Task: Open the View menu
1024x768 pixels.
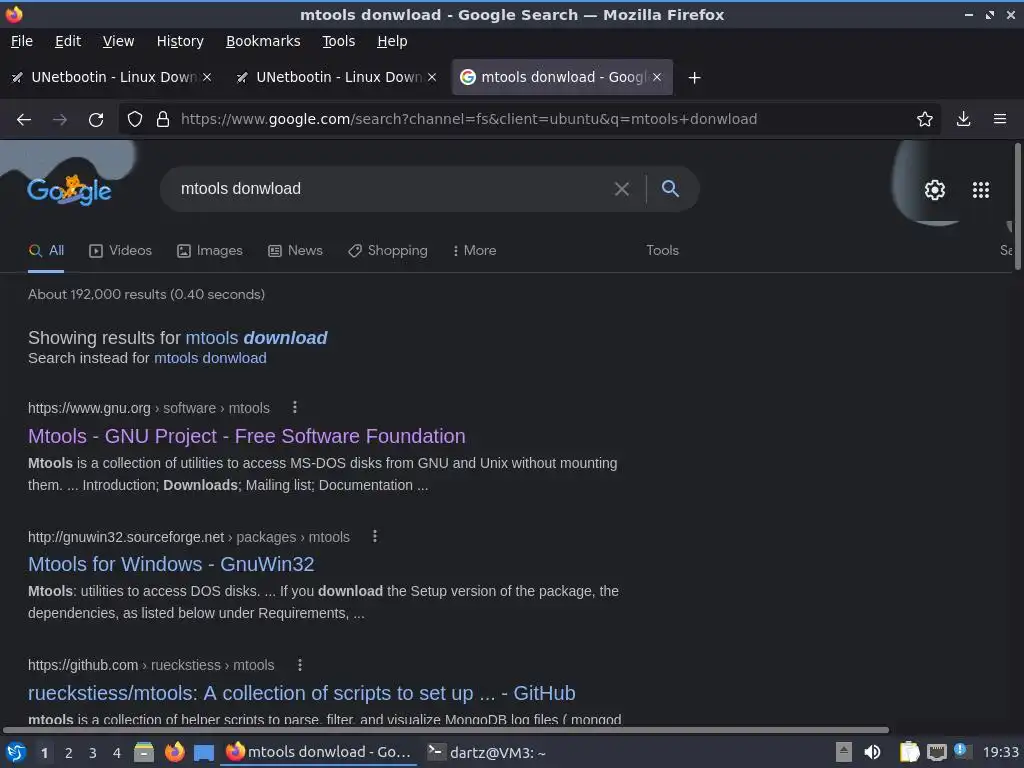Action: click(118, 41)
